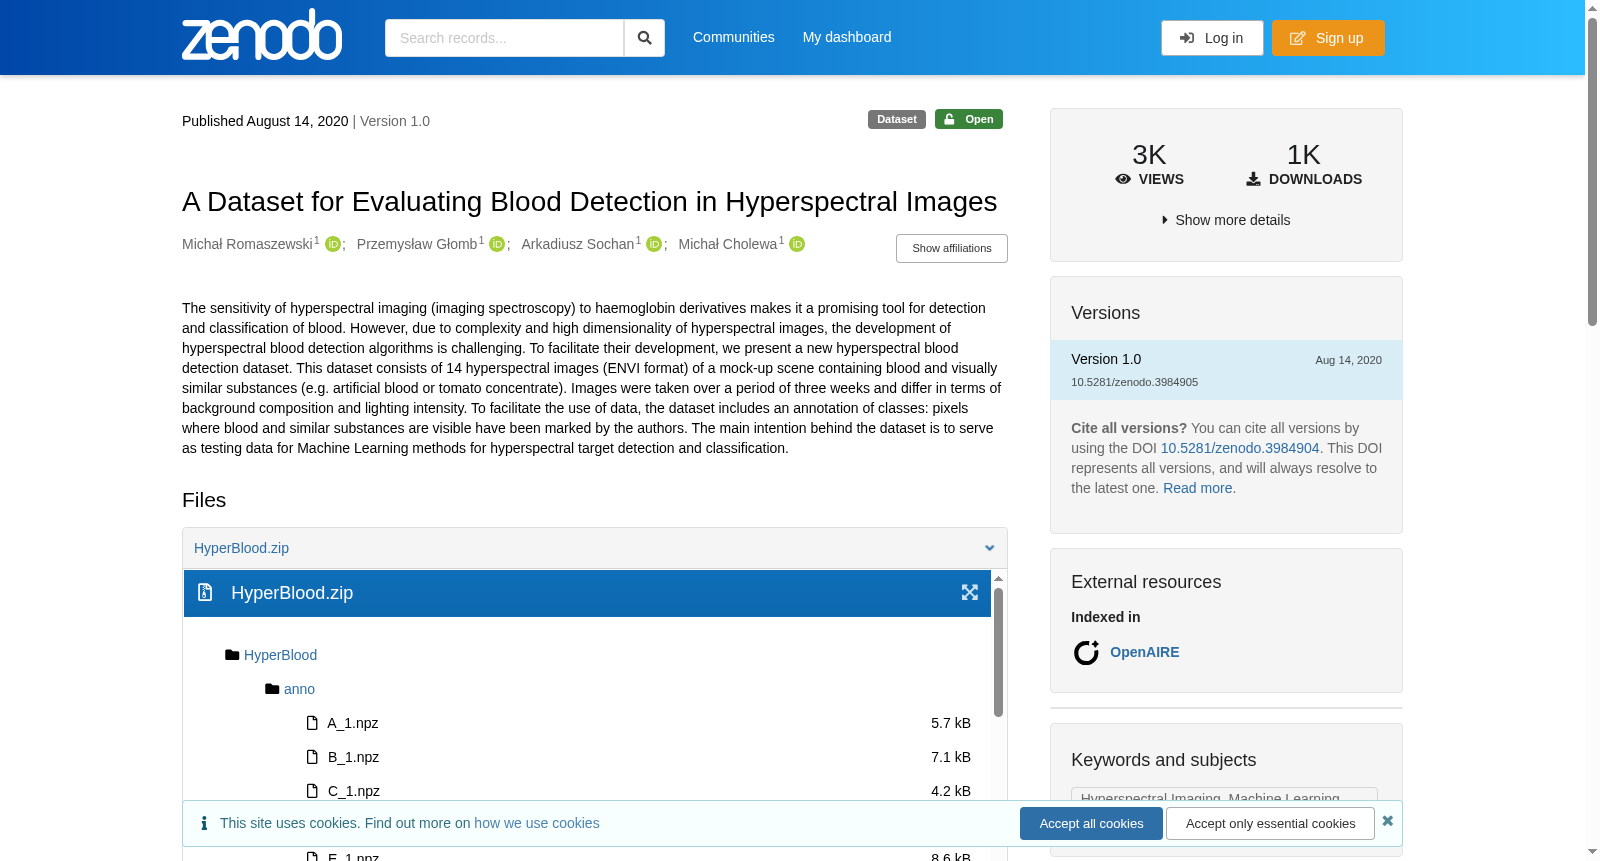Dismiss the cookie banner with X
The width and height of the screenshot is (1600, 861).
(x=1387, y=821)
